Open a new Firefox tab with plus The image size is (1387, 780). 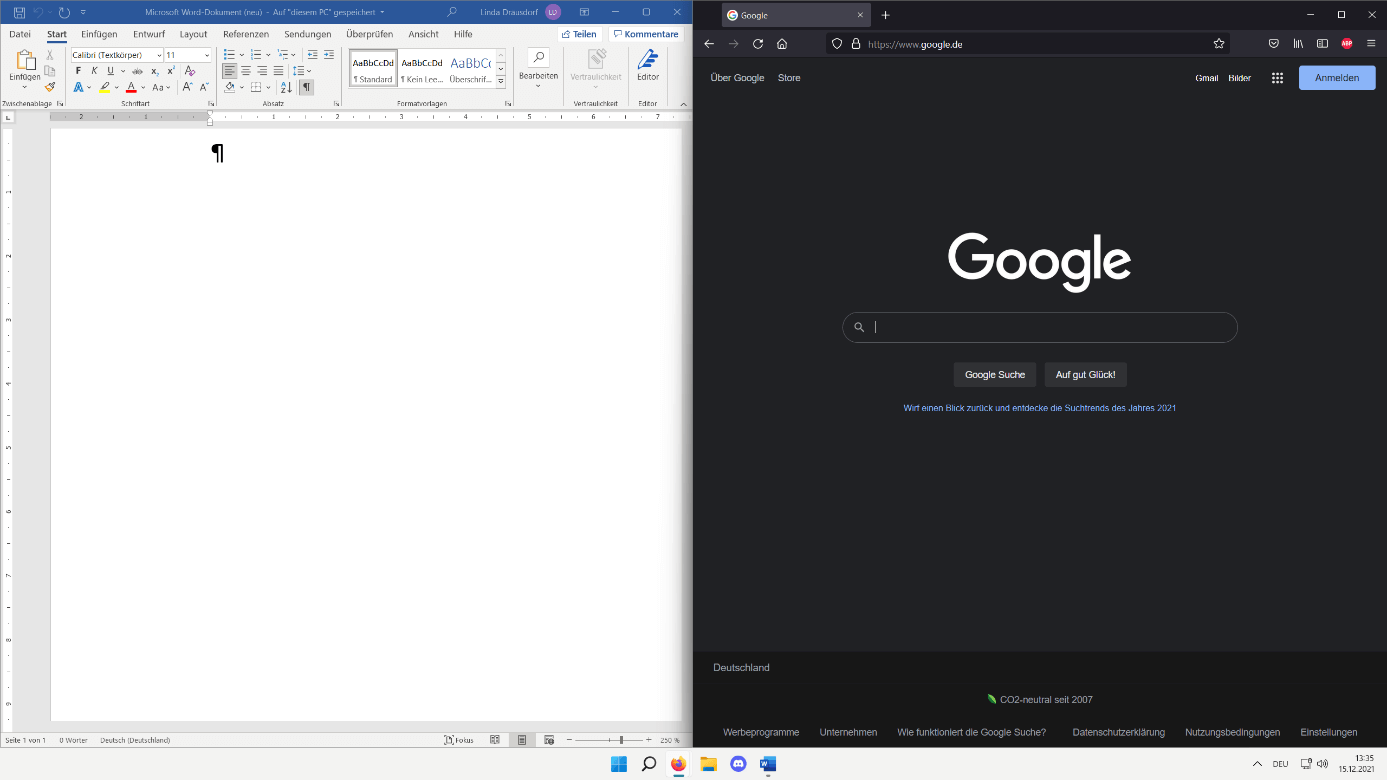[885, 15]
